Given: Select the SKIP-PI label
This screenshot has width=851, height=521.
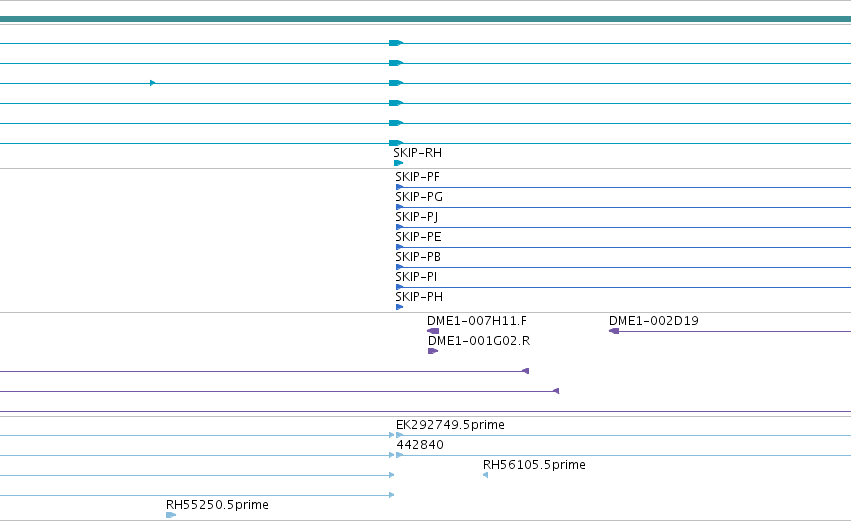Looking at the screenshot, I should point(416,277).
